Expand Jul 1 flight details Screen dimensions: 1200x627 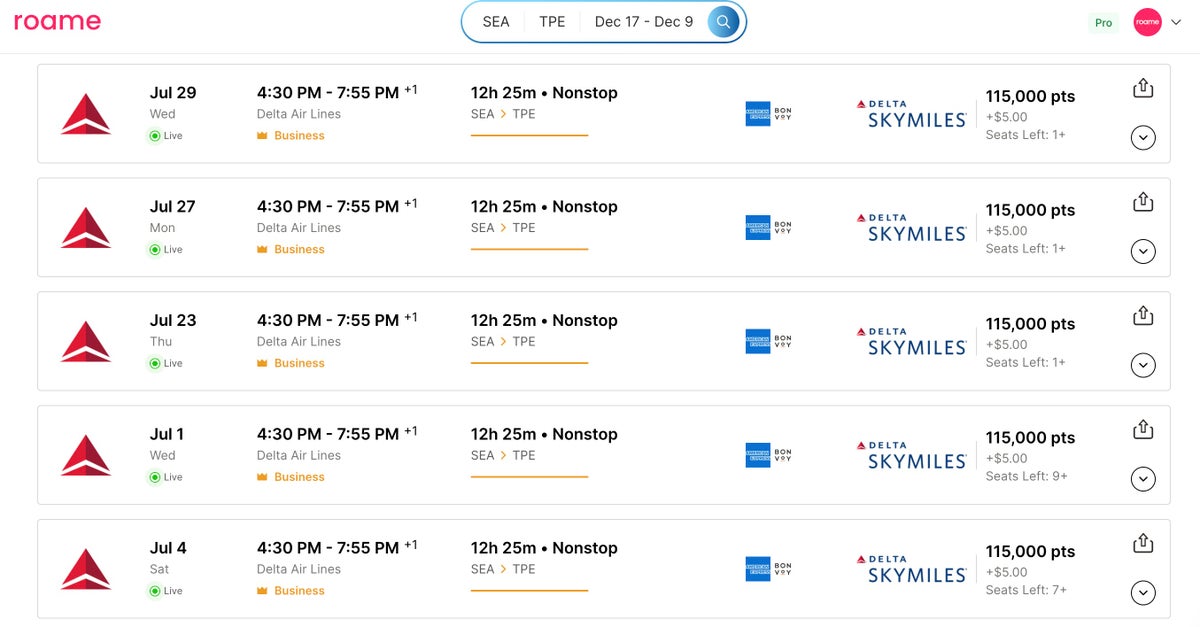coord(1143,480)
